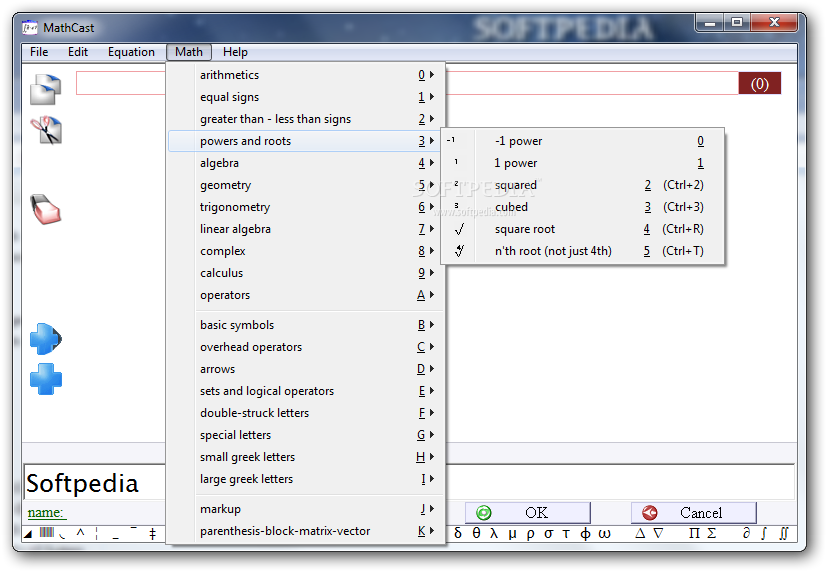Insert capital Delta Δ symbol
The image size is (827, 572).
640,533
